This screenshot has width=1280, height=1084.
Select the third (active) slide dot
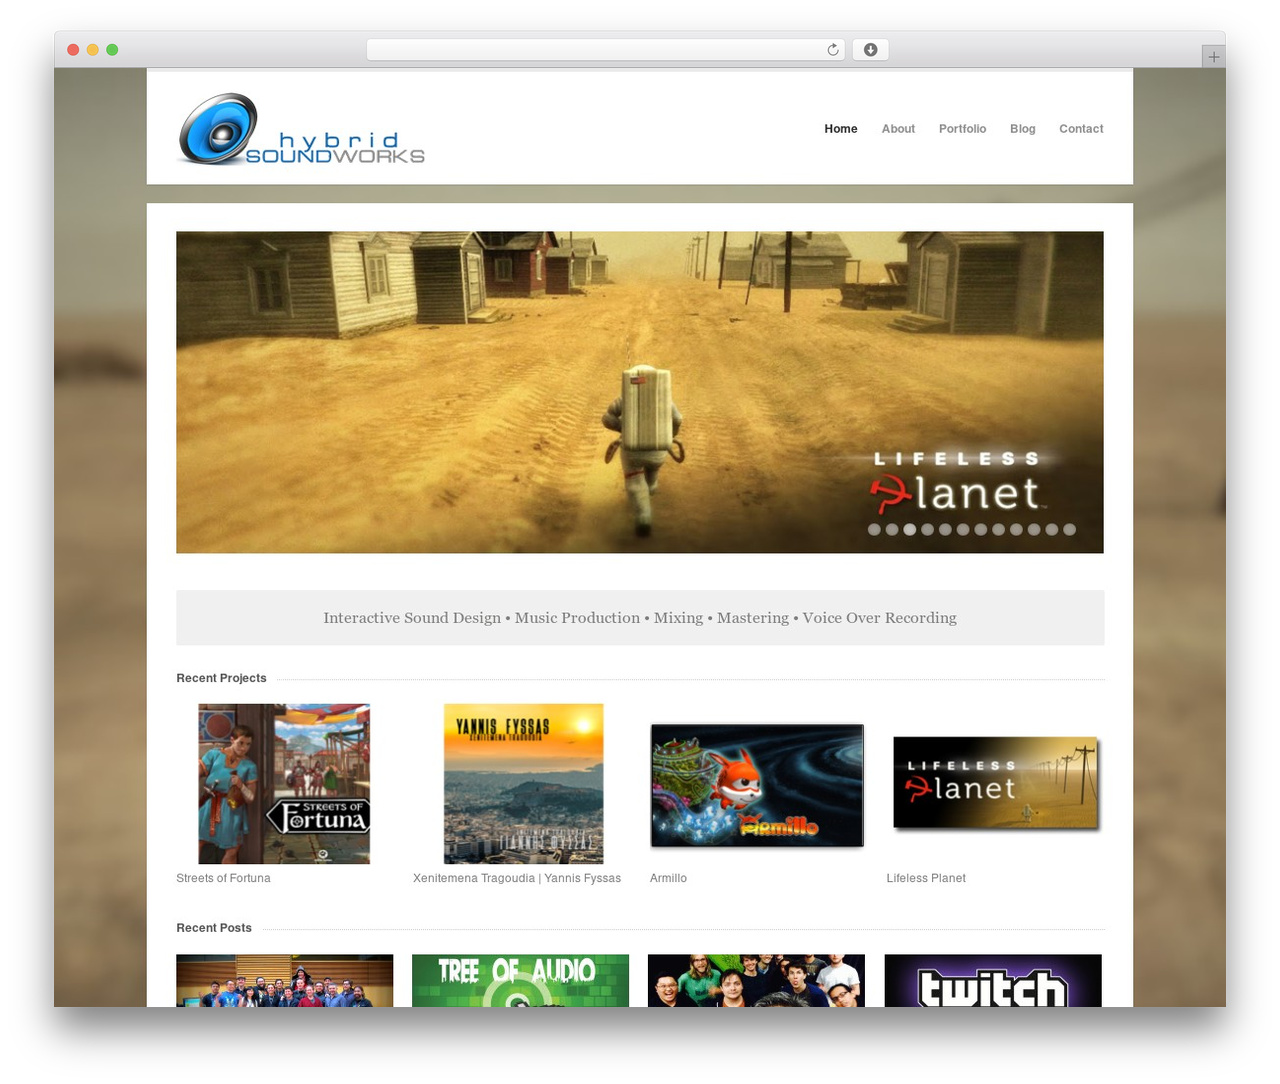910,530
